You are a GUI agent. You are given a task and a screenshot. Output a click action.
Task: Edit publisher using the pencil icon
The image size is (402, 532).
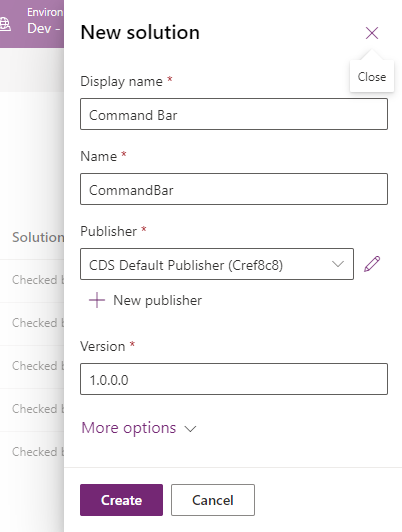[x=372, y=264]
